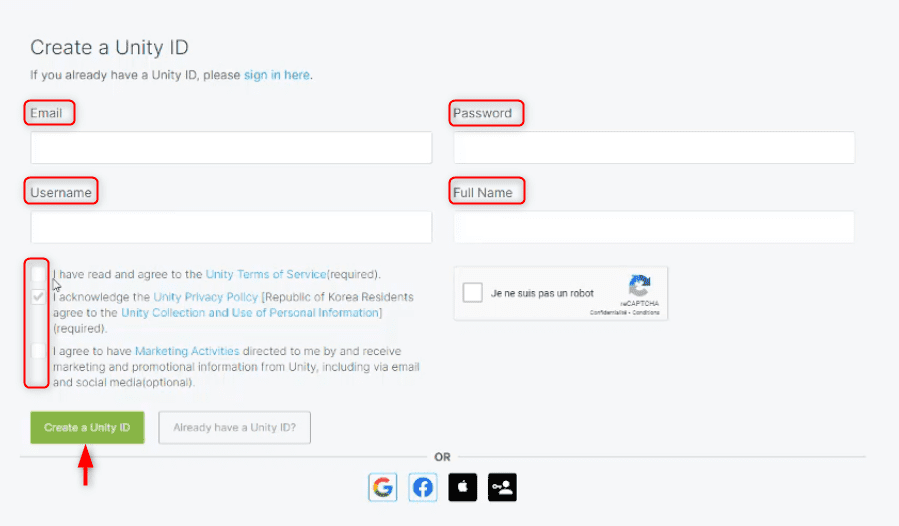Check the Unity Terms of Service agreement box
This screenshot has width=899, height=526.
click(x=38, y=274)
